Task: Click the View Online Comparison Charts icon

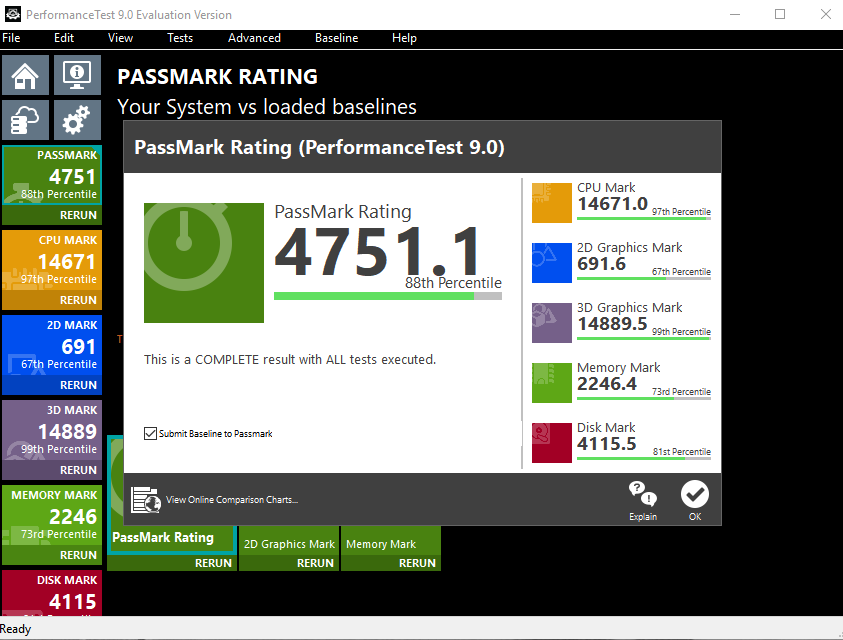Action: point(146,500)
